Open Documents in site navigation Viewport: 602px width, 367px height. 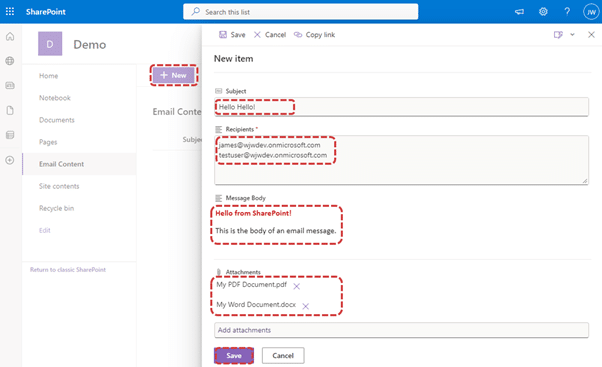(x=56, y=120)
